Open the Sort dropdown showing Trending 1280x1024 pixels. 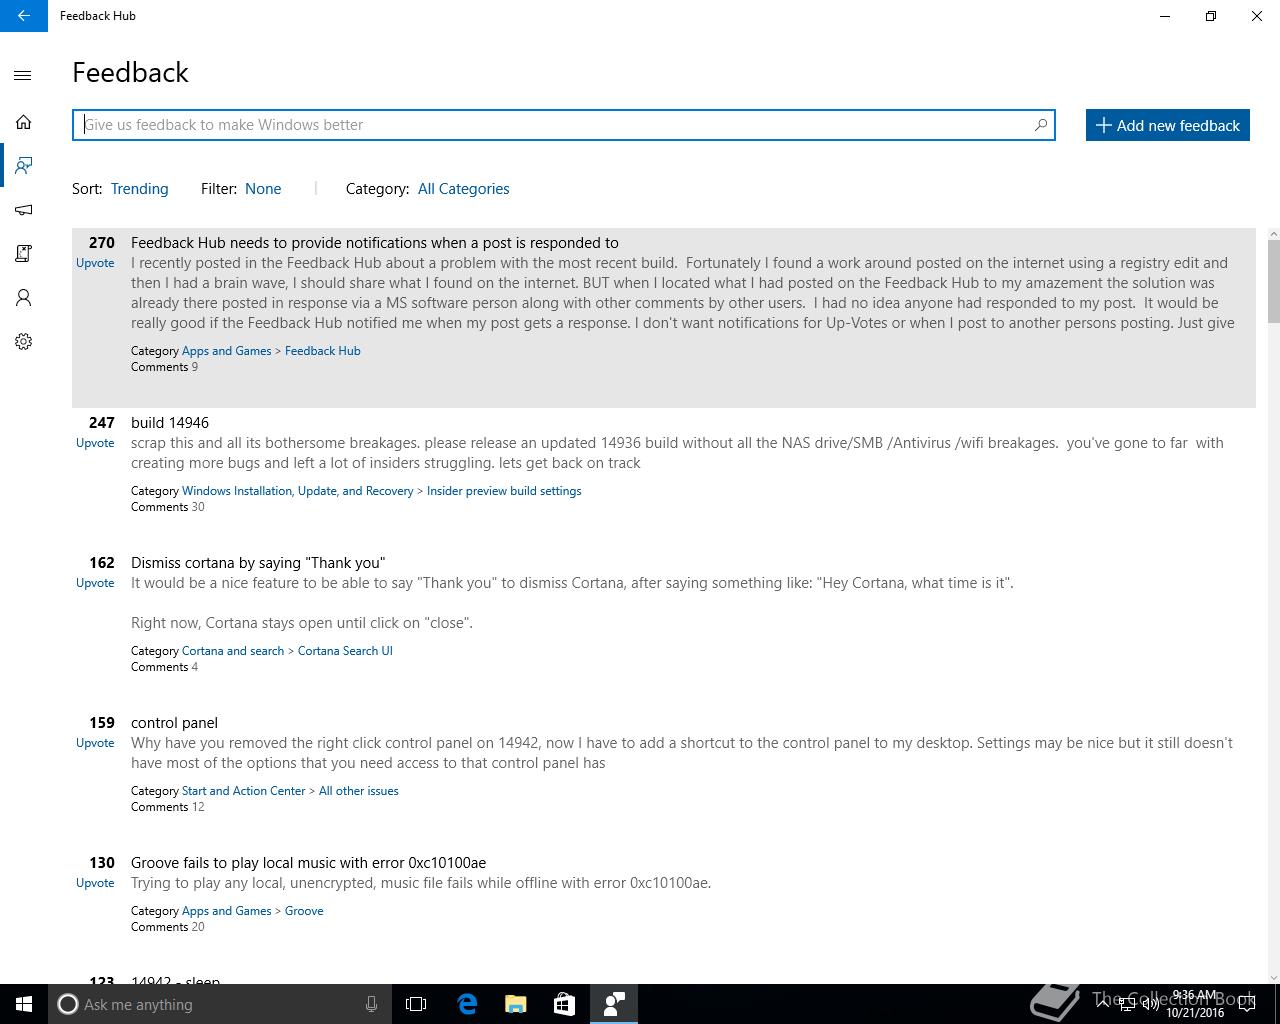coord(139,189)
